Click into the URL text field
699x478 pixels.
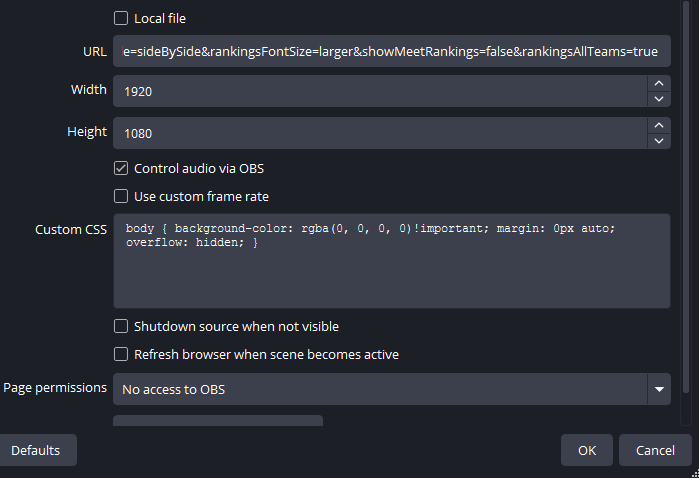coord(390,50)
